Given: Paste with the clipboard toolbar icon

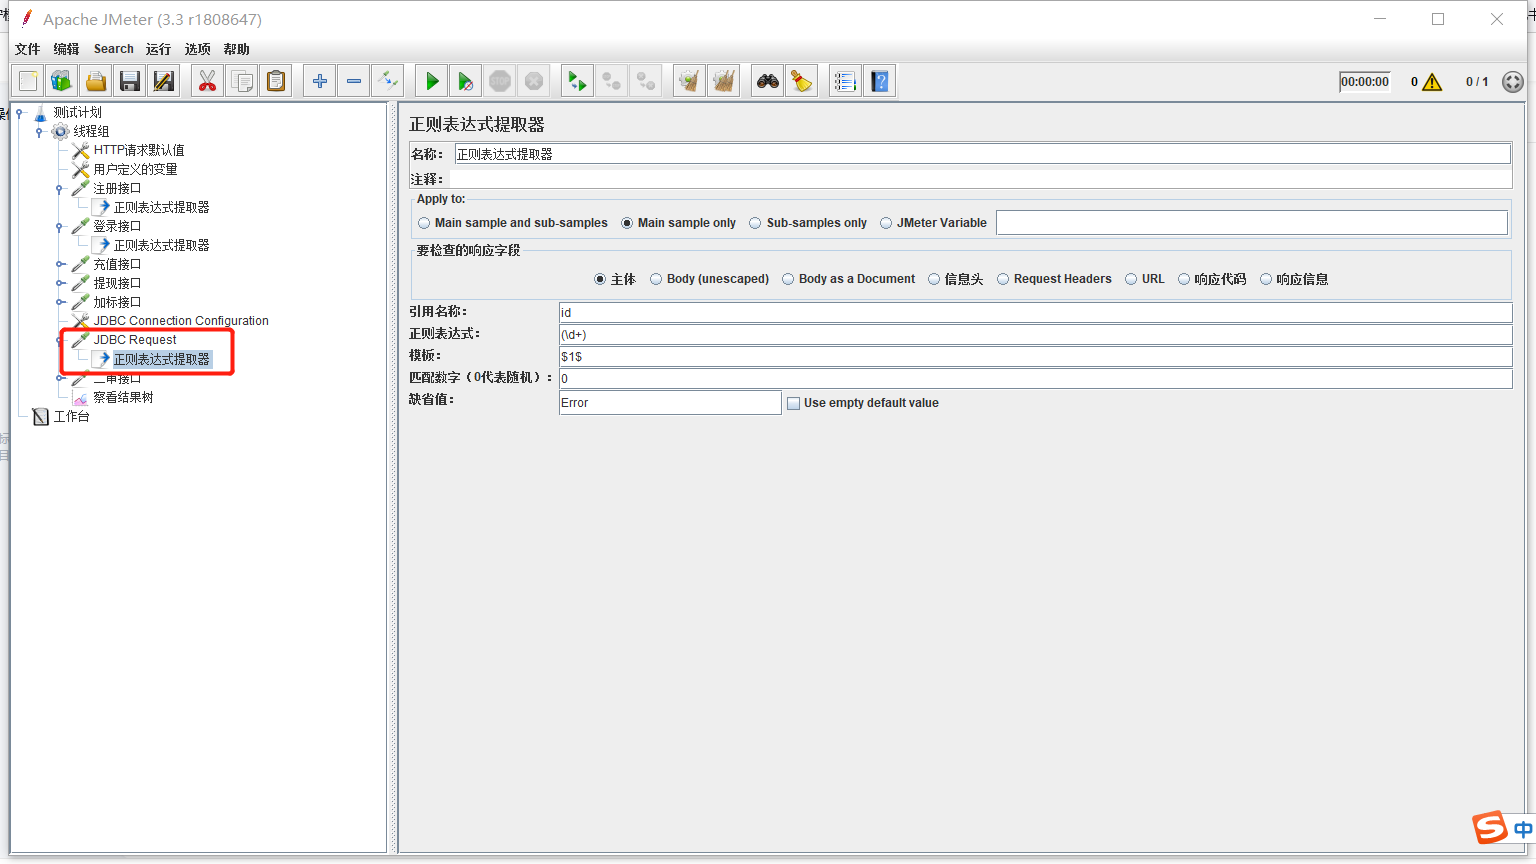Looking at the screenshot, I should coord(275,81).
